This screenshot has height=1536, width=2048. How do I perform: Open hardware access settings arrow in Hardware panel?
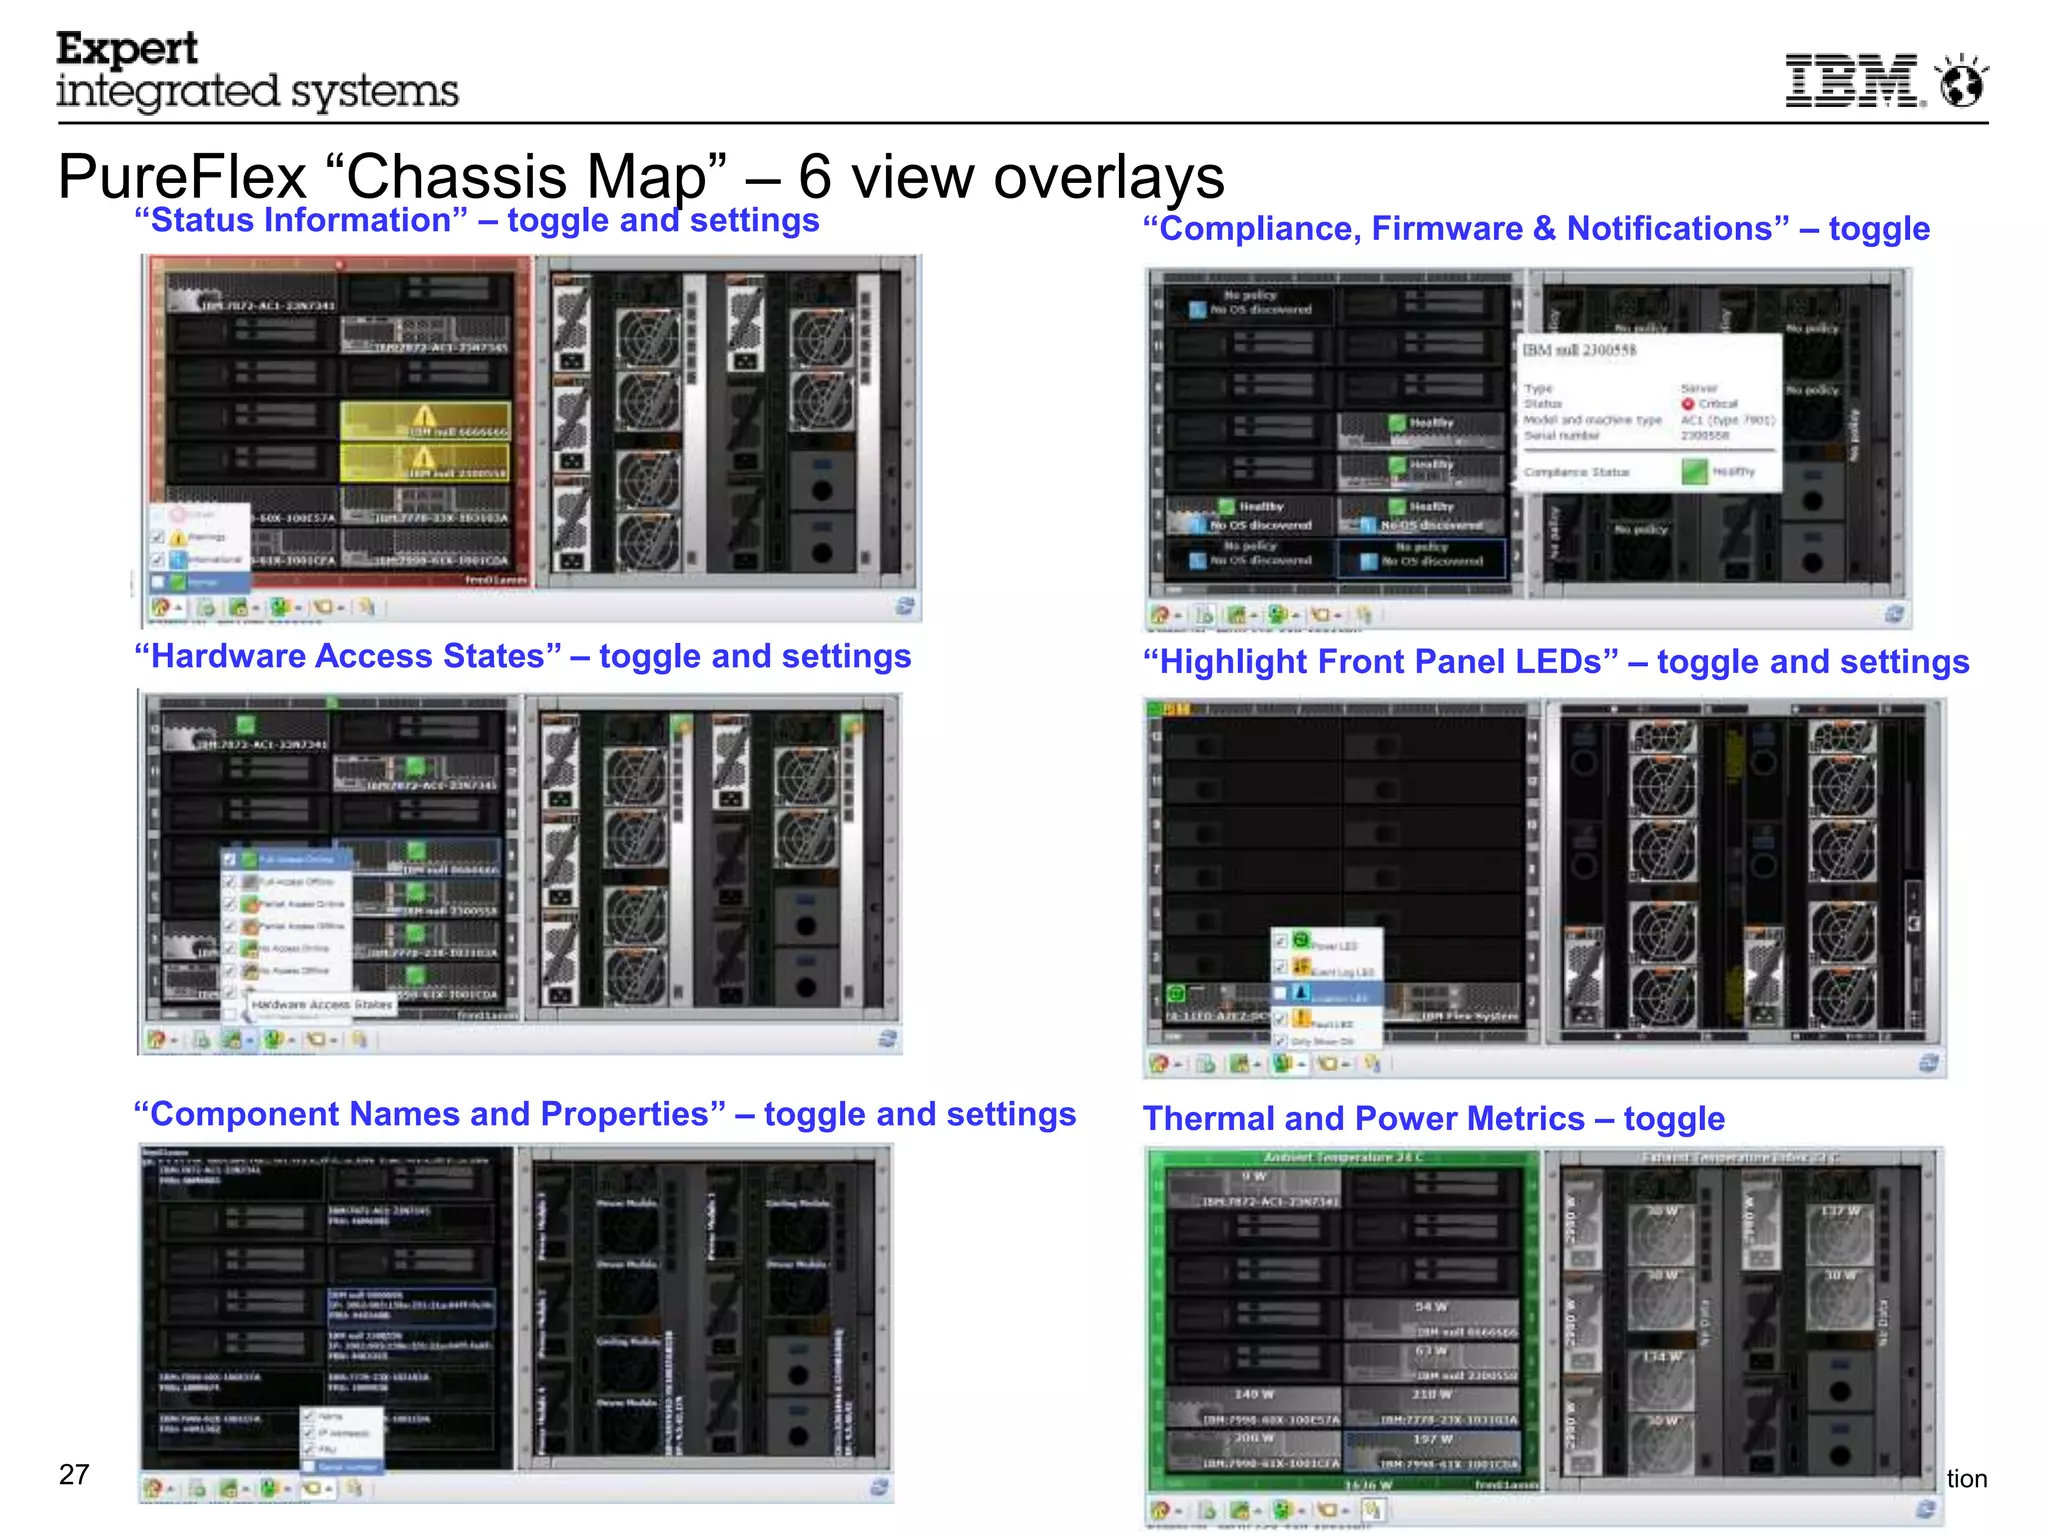tap(248, 1041)
